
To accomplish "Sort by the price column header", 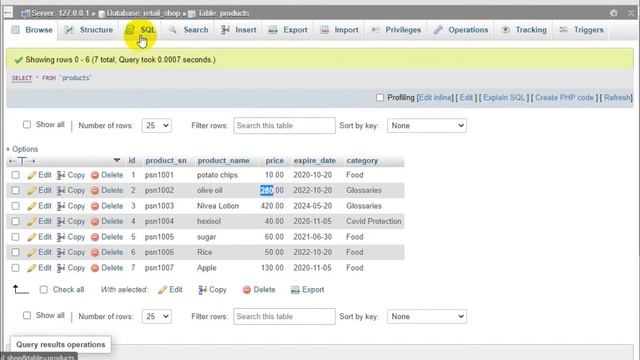I will point(274,160).
